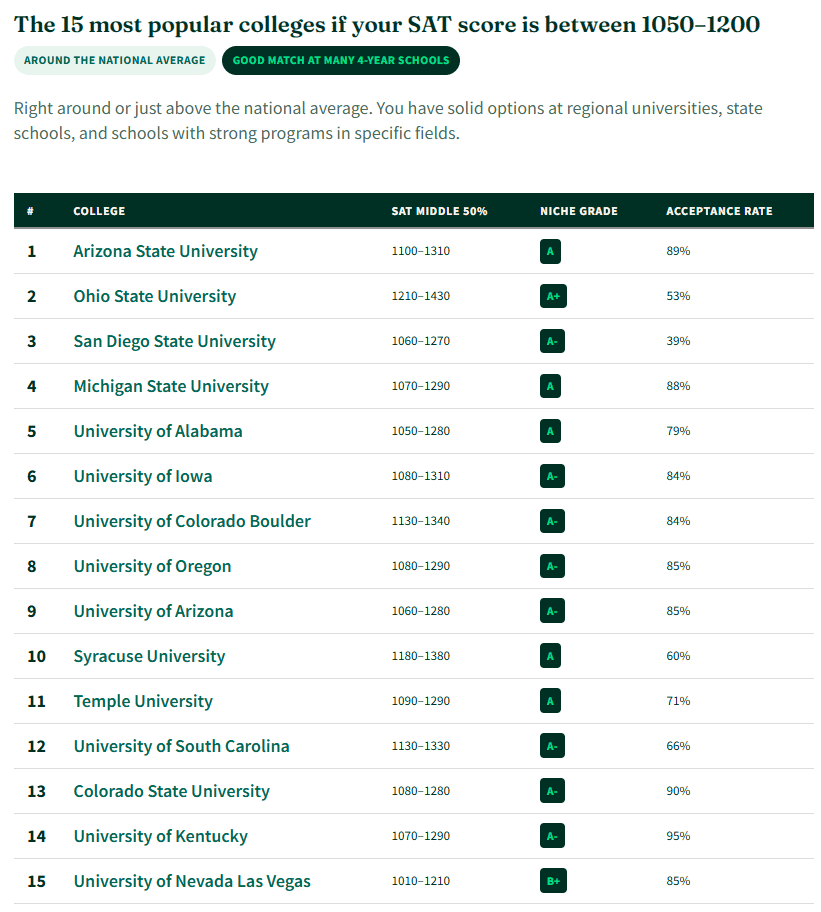Click the 79% acceptance rate value

click(x=678, y=431)
